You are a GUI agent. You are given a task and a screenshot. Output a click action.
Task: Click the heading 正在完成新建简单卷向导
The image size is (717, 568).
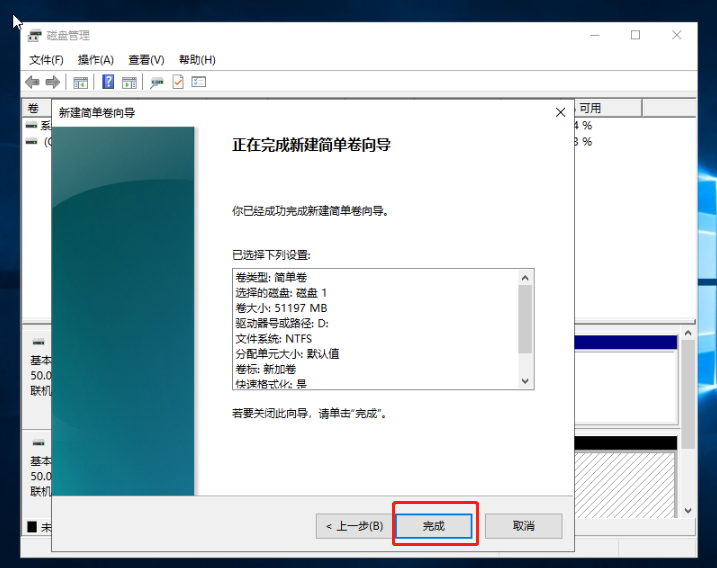[311, 145]
